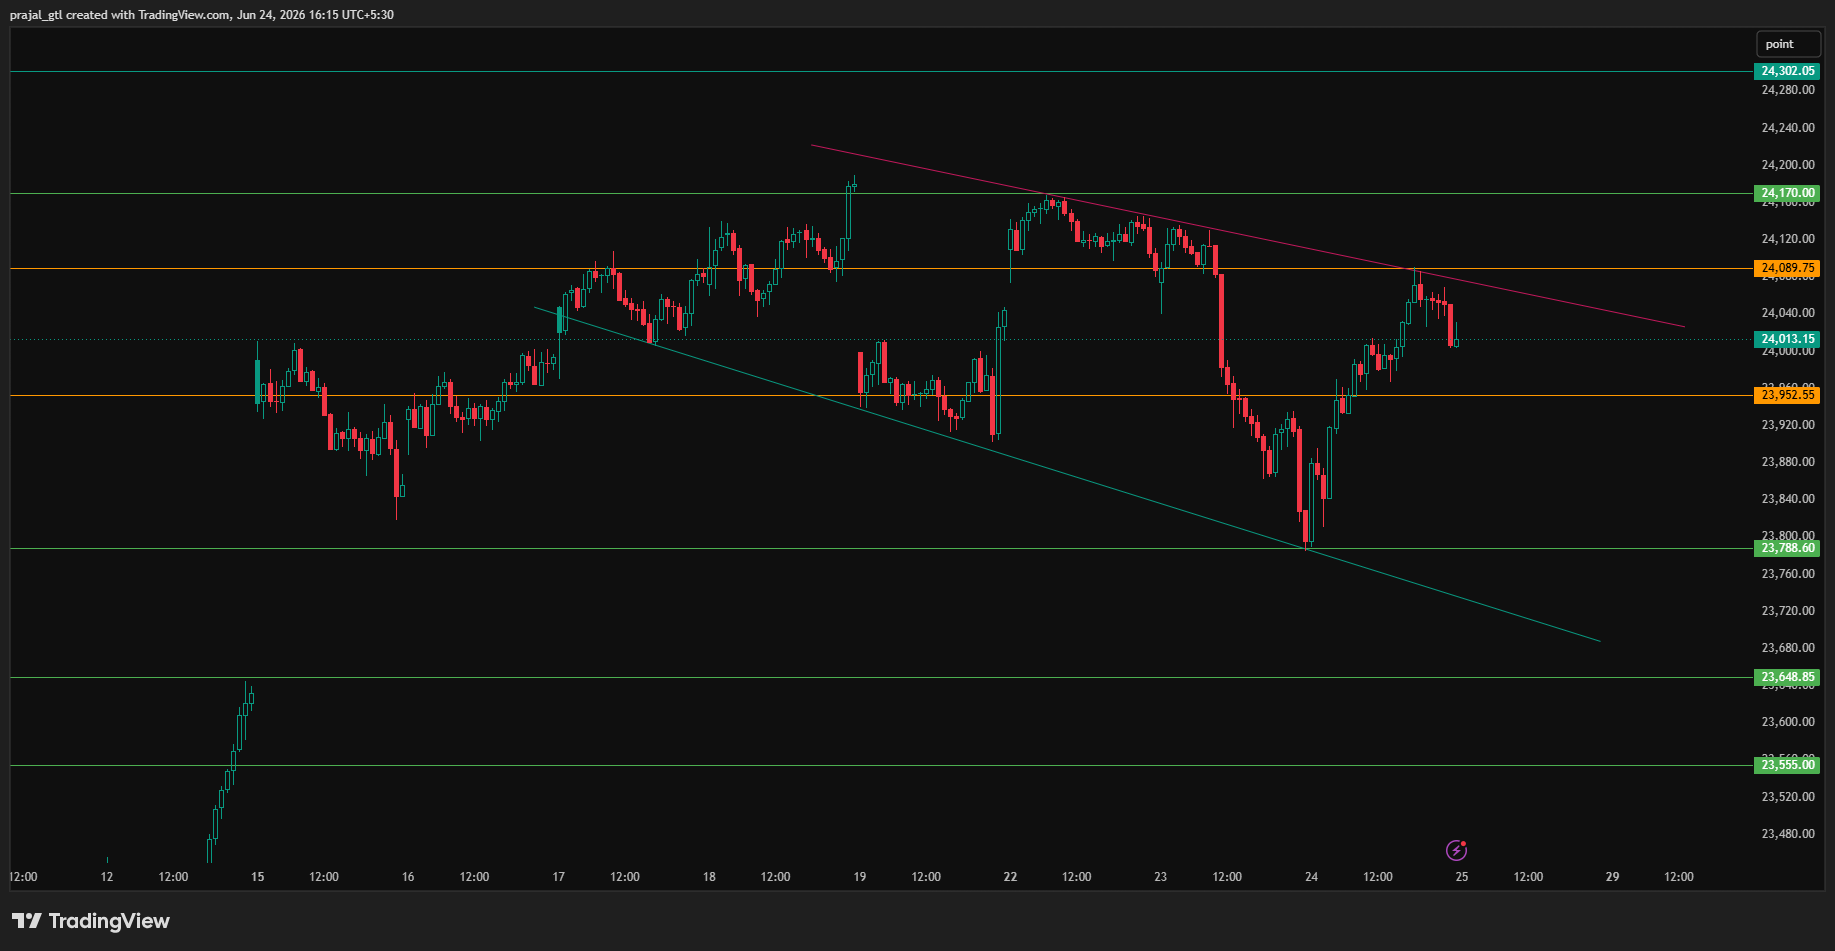Select the 23,648.85 price label
1835x951 pixels.
pos(1787,677)
